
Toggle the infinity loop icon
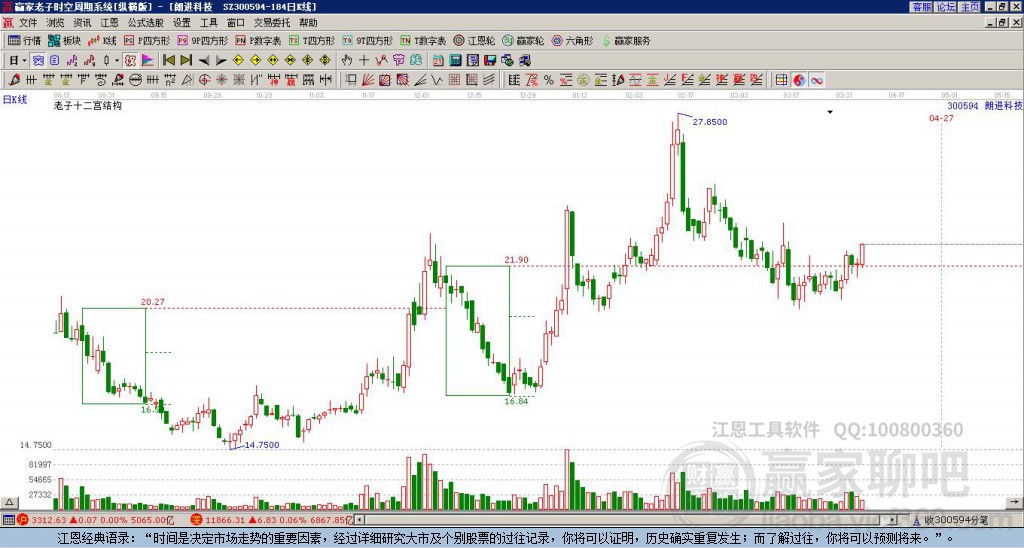[x=816, y=80]
